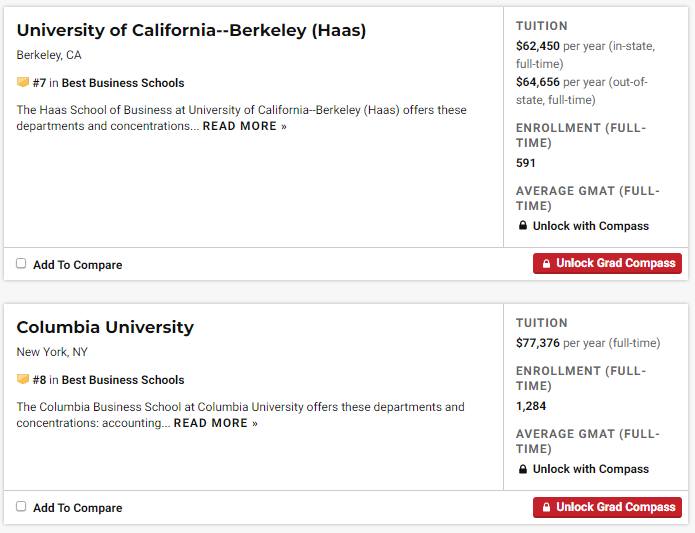Open the University of California--Berkeley (Haas) title link

[x=191, y=31]
